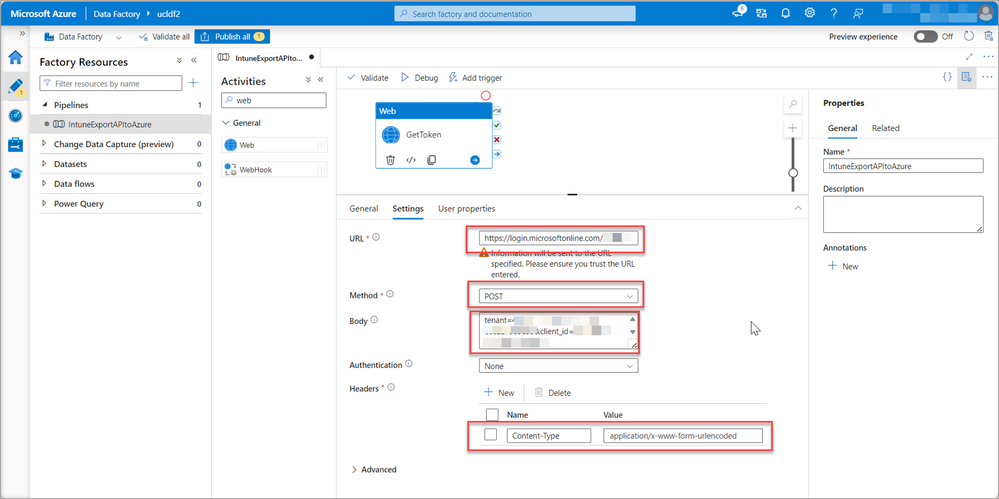This screenshot has height=499, width=999.
Task: Click the canvas zoom slider handle
Action: (793, 173)
